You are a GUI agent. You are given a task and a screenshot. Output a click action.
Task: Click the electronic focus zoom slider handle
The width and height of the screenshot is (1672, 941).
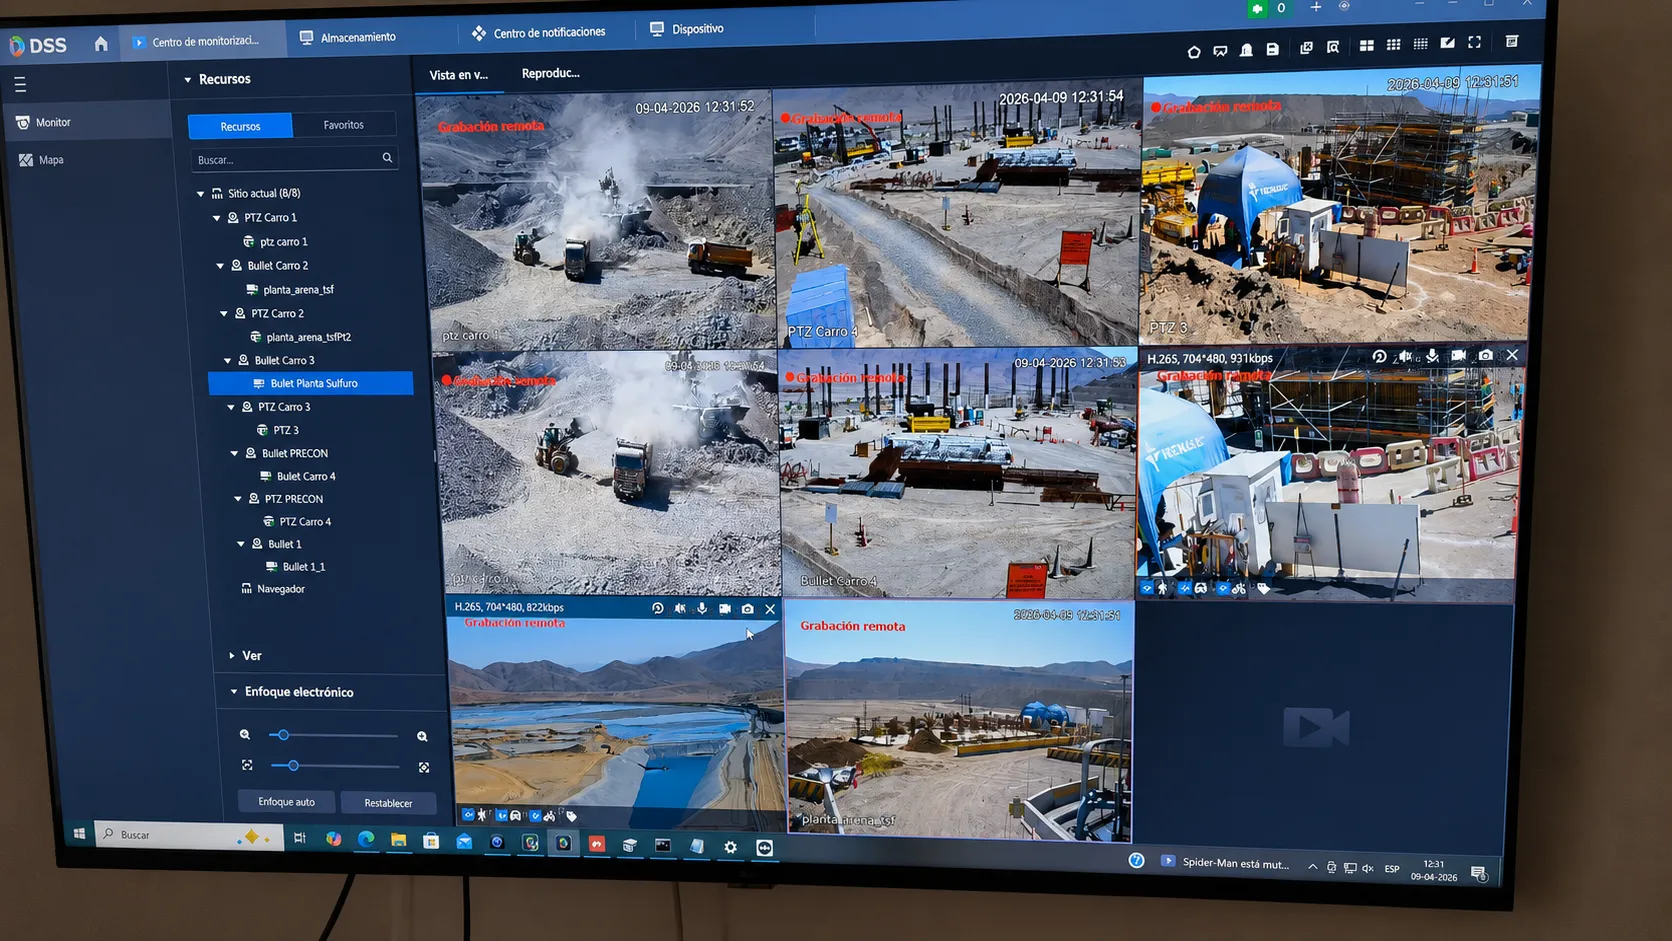click(x=283, y=735)
